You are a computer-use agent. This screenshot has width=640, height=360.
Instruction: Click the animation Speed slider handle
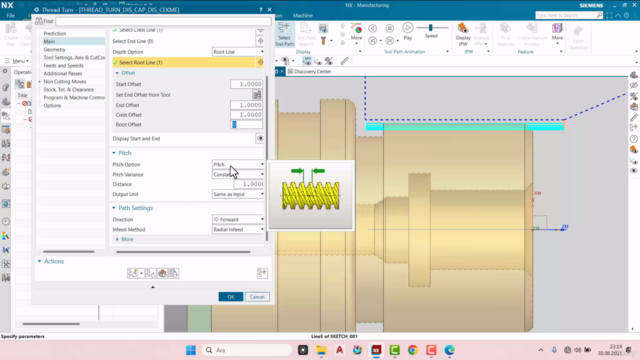click(x=430, y=28)
